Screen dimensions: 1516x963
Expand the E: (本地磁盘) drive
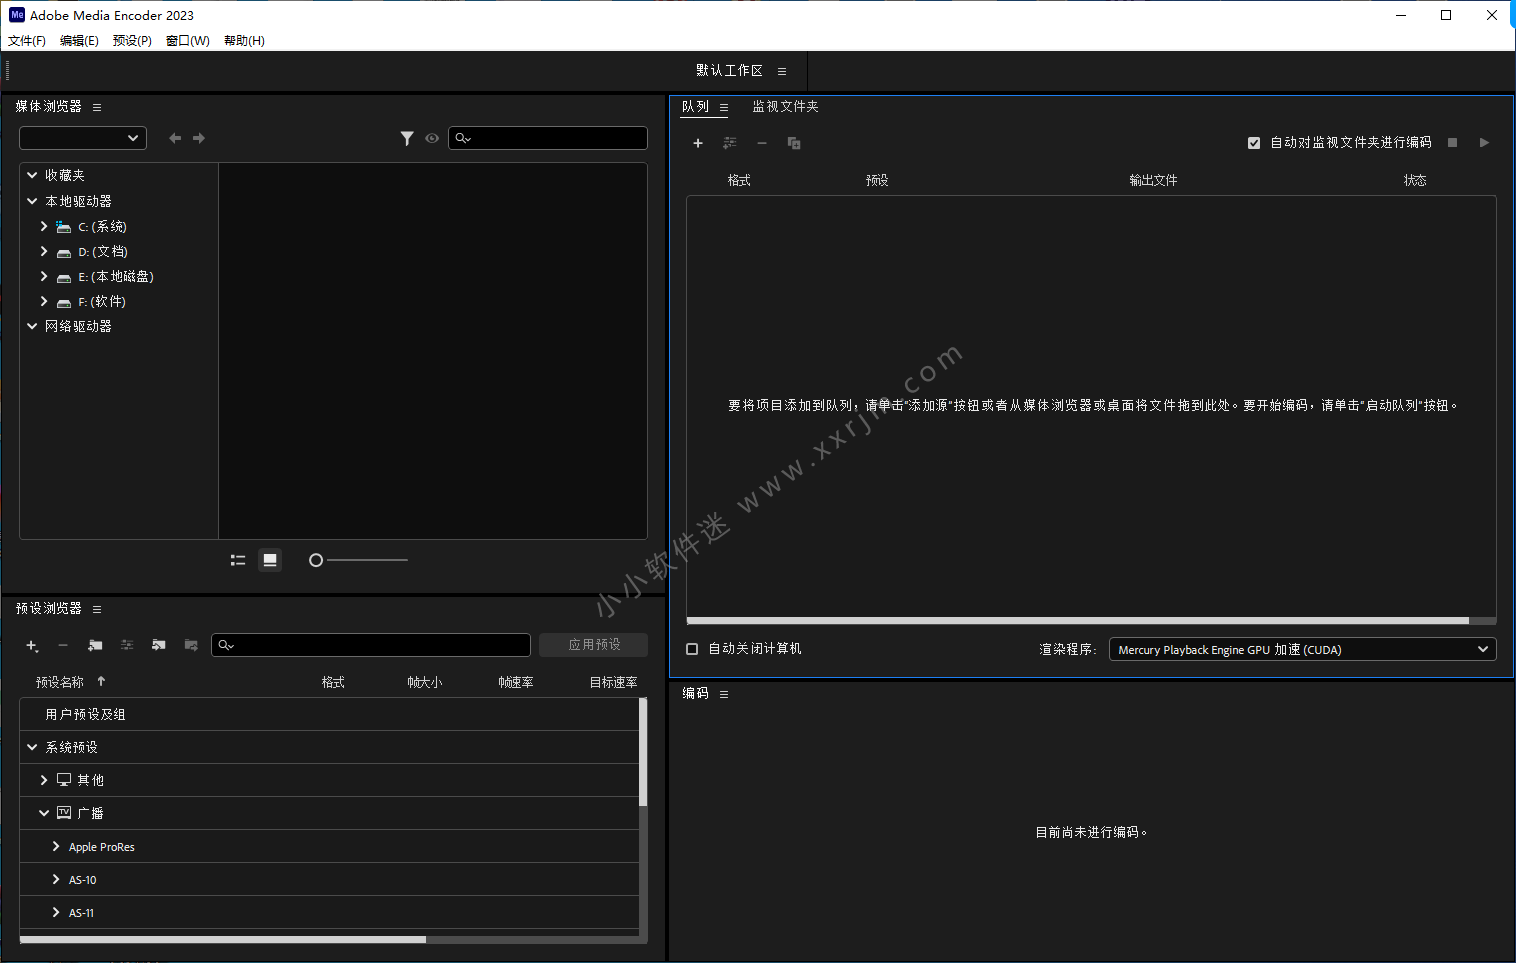(44, 276)
